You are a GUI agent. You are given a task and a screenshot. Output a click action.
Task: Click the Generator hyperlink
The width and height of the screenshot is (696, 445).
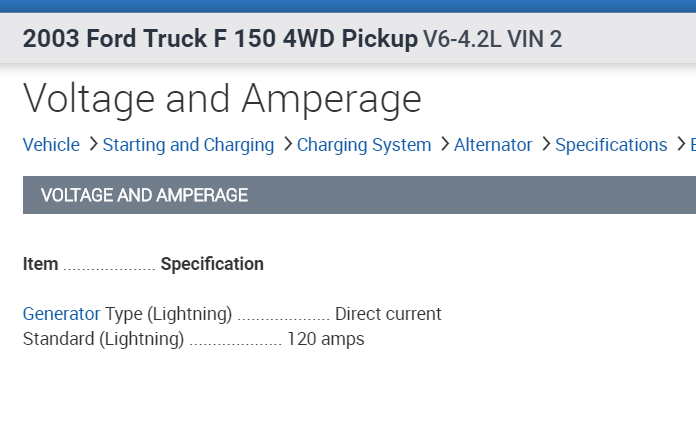[61, 314]
